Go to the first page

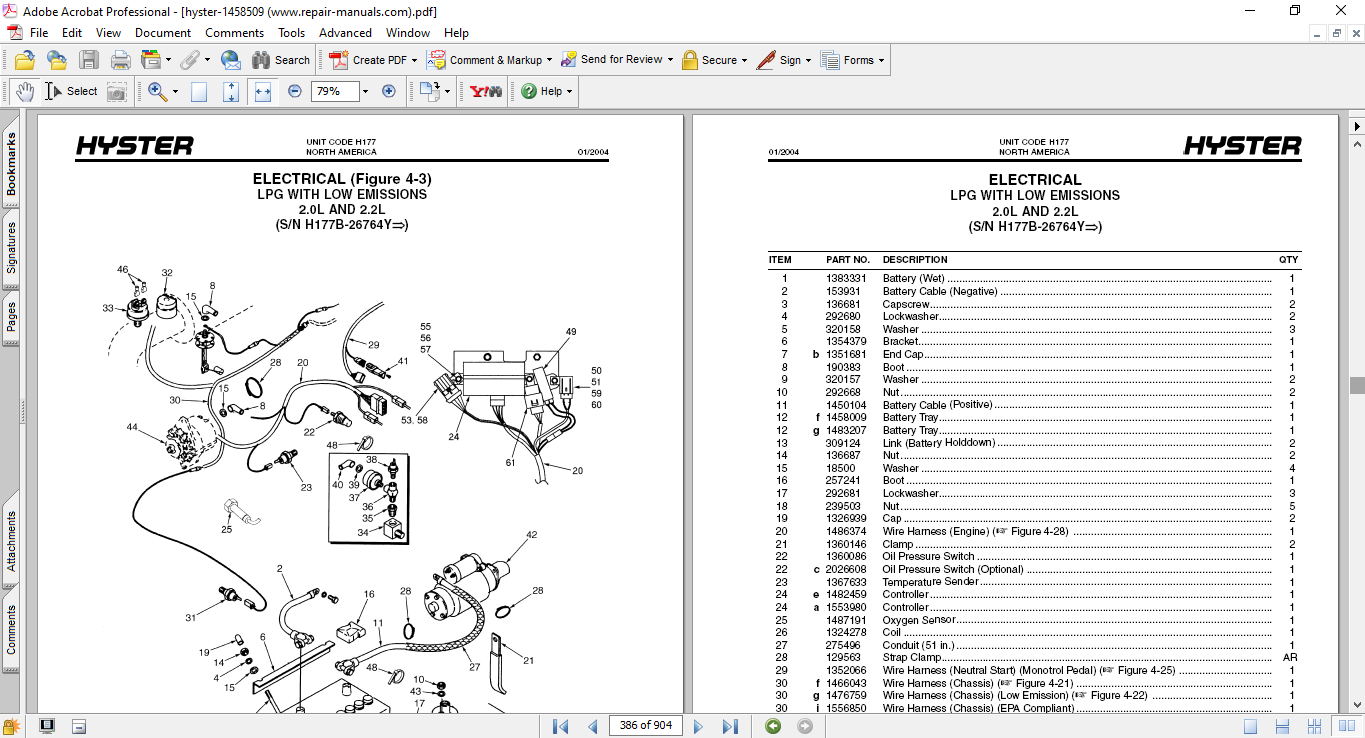point(561,726)
